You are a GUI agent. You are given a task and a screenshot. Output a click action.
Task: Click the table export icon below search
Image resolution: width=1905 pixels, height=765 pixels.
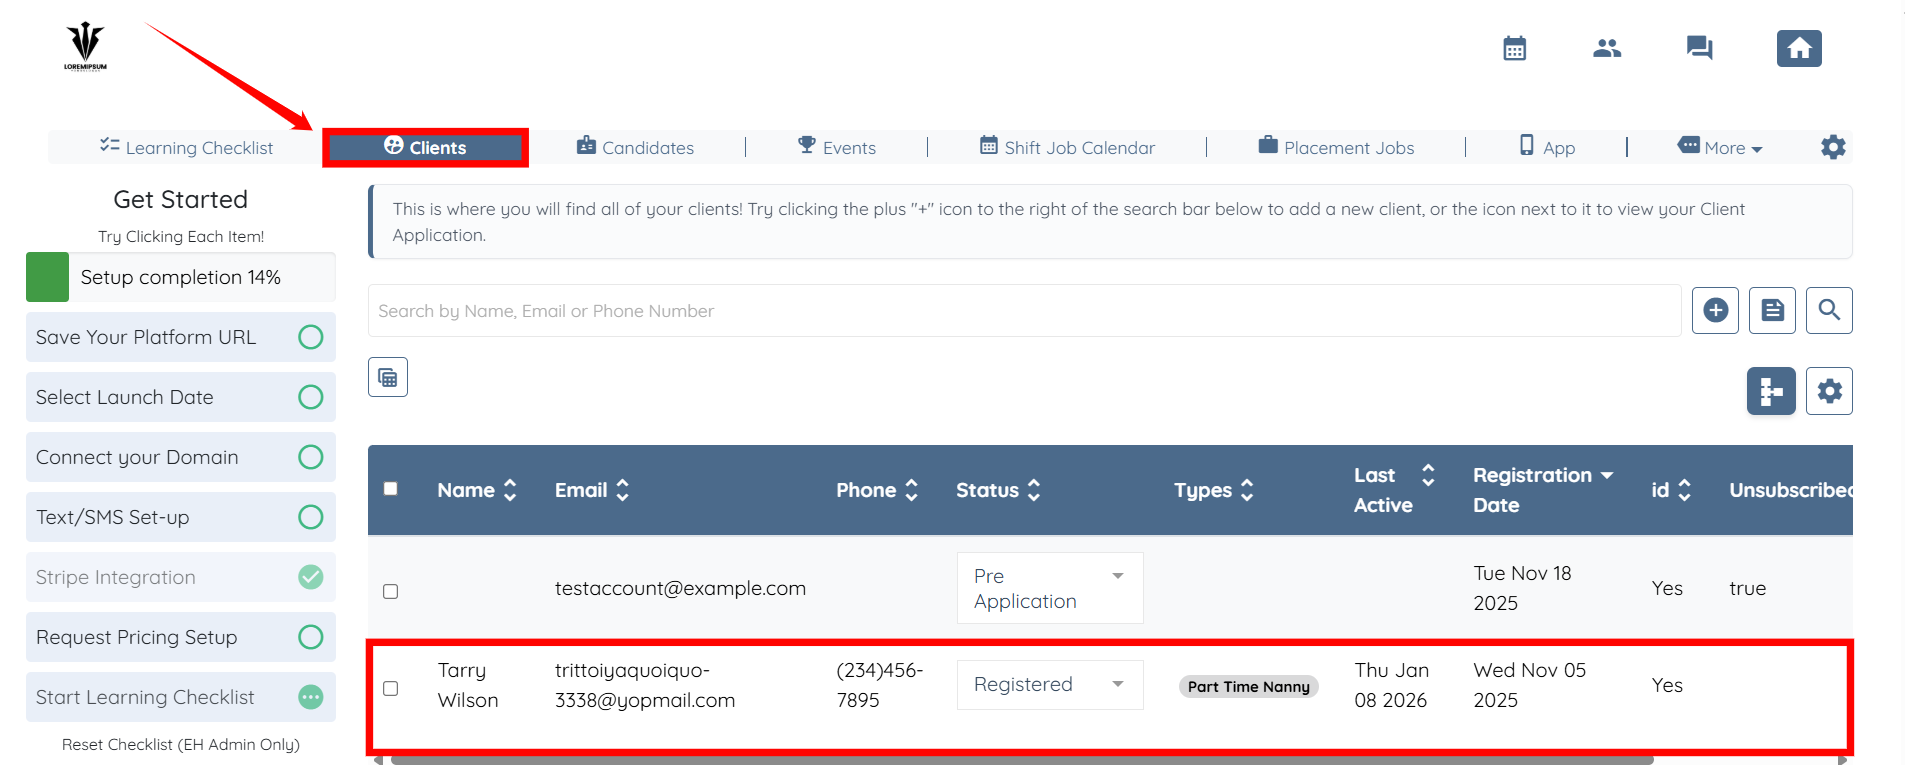click(x=388, y=377)
